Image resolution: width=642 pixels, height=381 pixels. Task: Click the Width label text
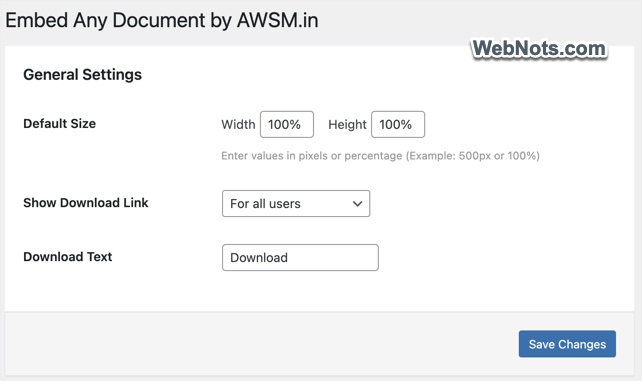[x=238, y=124]
